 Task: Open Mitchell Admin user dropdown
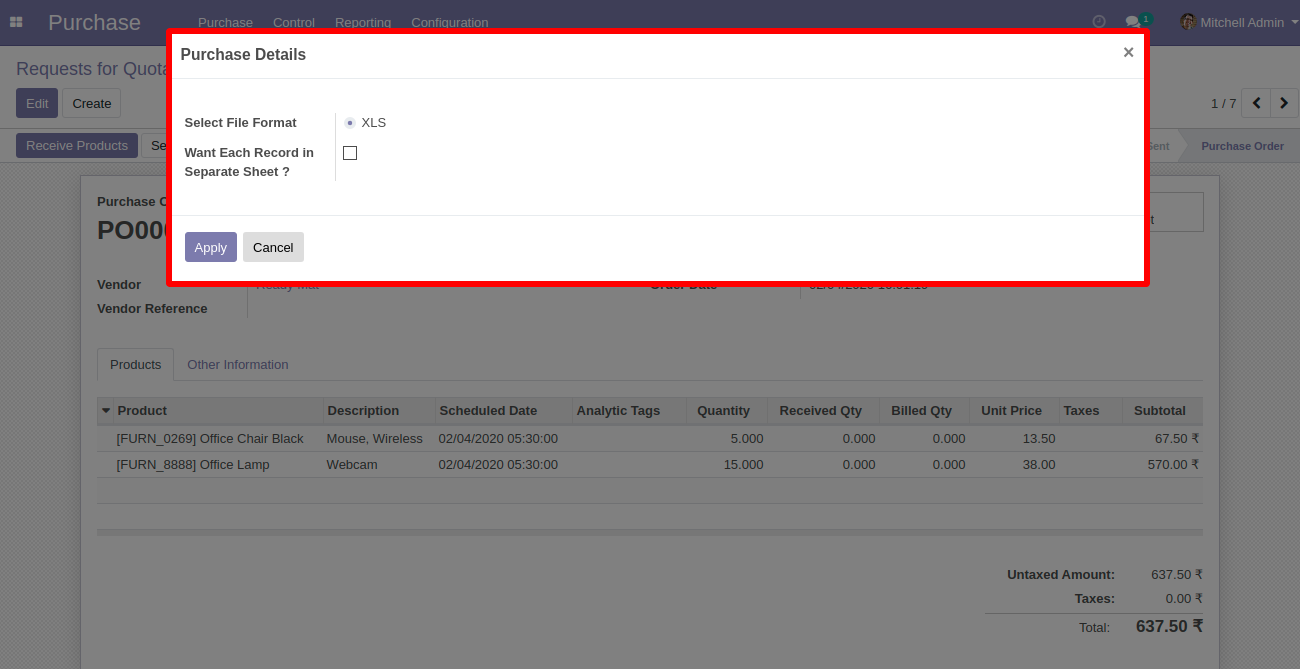[x=1242, y=22]
